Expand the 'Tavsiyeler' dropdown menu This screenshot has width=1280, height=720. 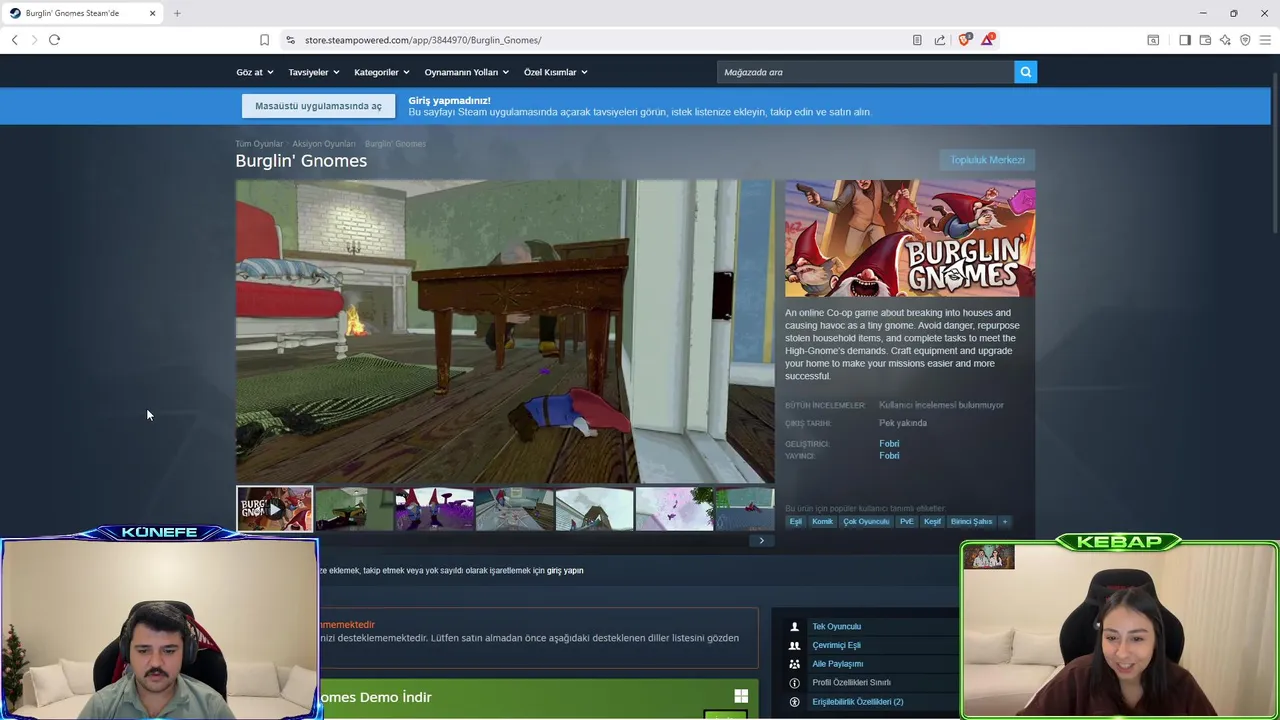coord(313,72)
